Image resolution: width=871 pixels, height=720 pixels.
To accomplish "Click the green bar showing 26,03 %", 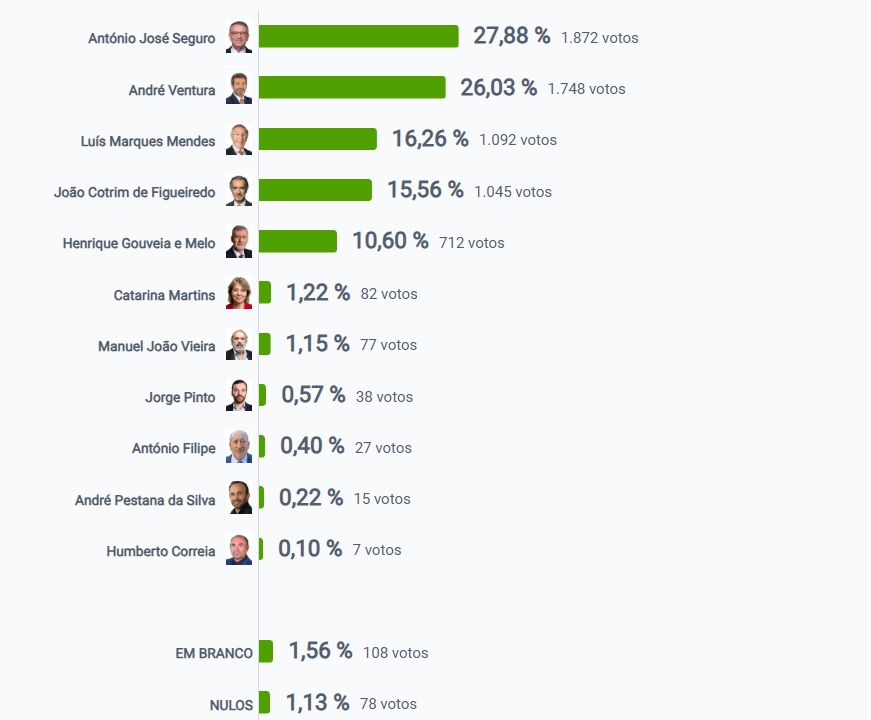I will [352, 88].
